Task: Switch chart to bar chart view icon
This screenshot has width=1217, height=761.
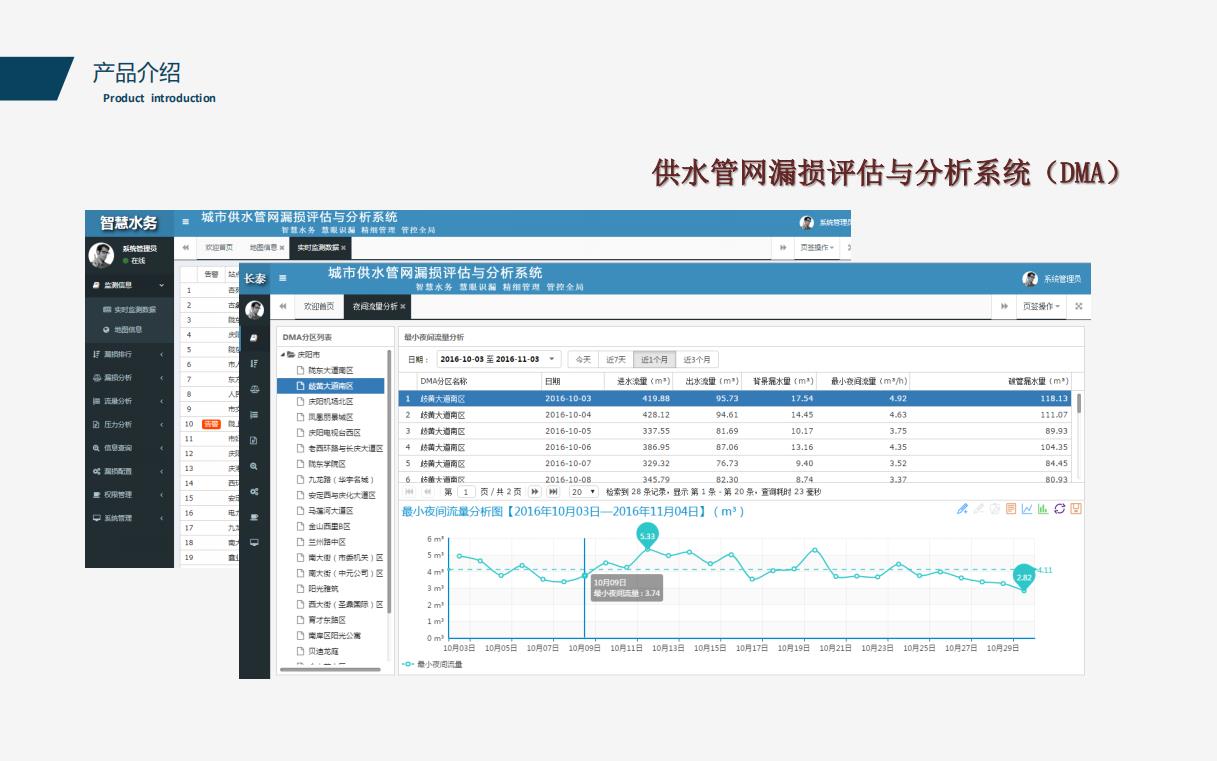Action: [1043, 509]
